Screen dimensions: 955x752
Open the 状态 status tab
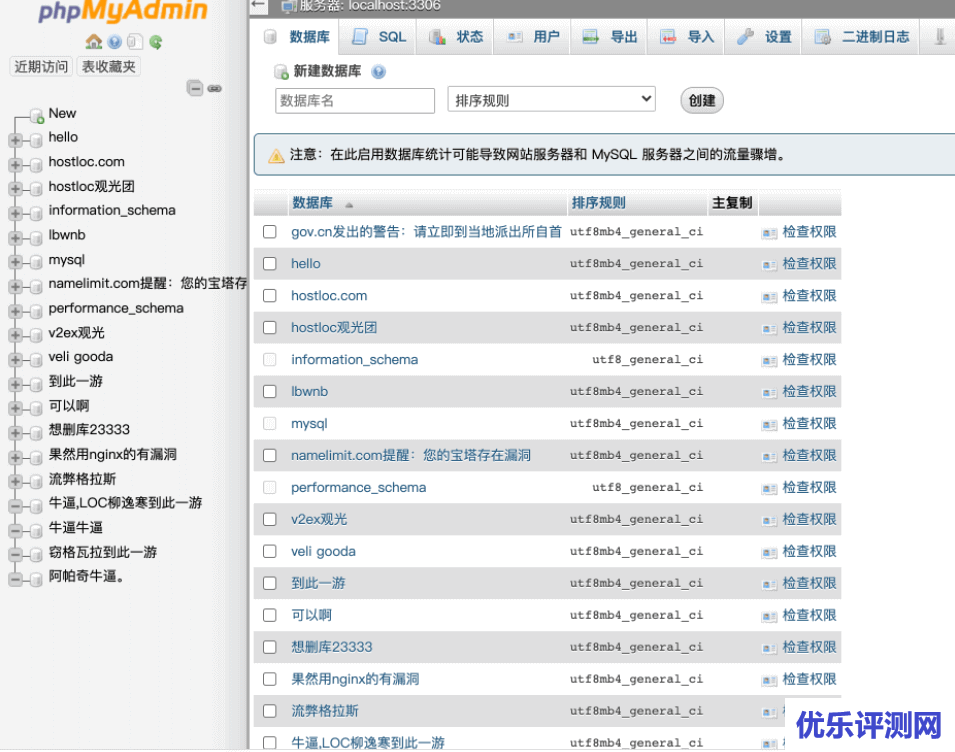(455, 37)
